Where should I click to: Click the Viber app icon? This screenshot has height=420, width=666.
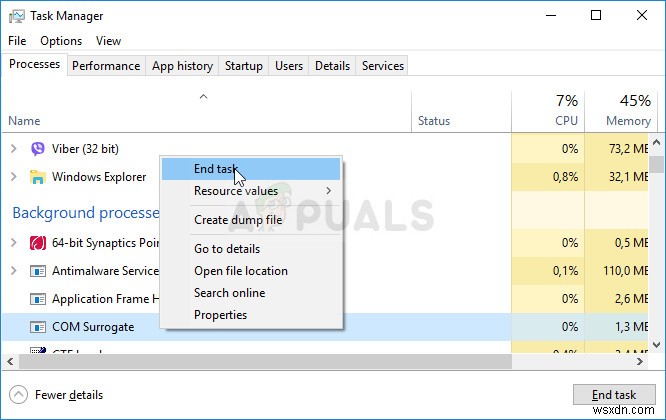pyautogui.click(x=38, y=149)
